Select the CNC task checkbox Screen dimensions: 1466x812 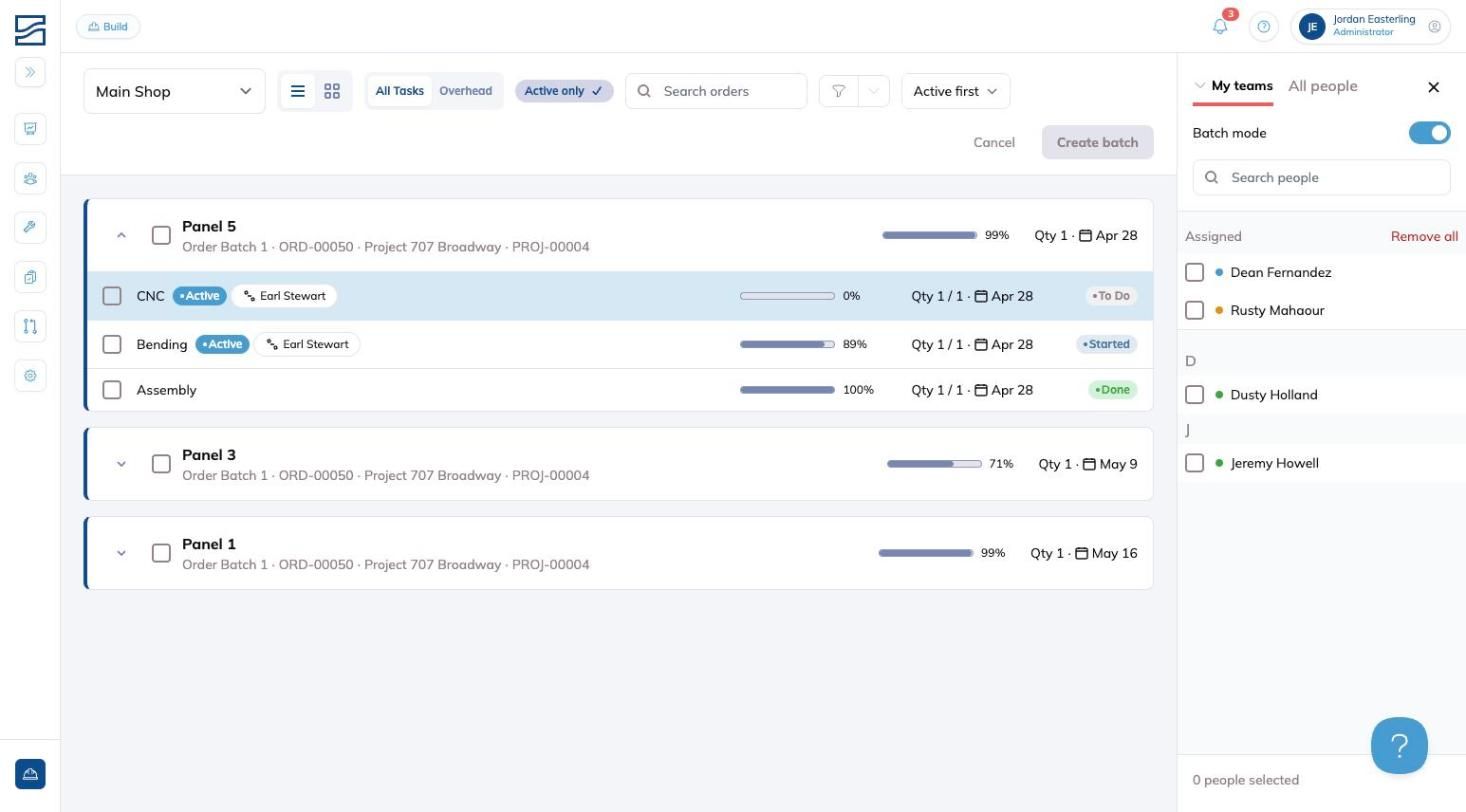point(112,296)
